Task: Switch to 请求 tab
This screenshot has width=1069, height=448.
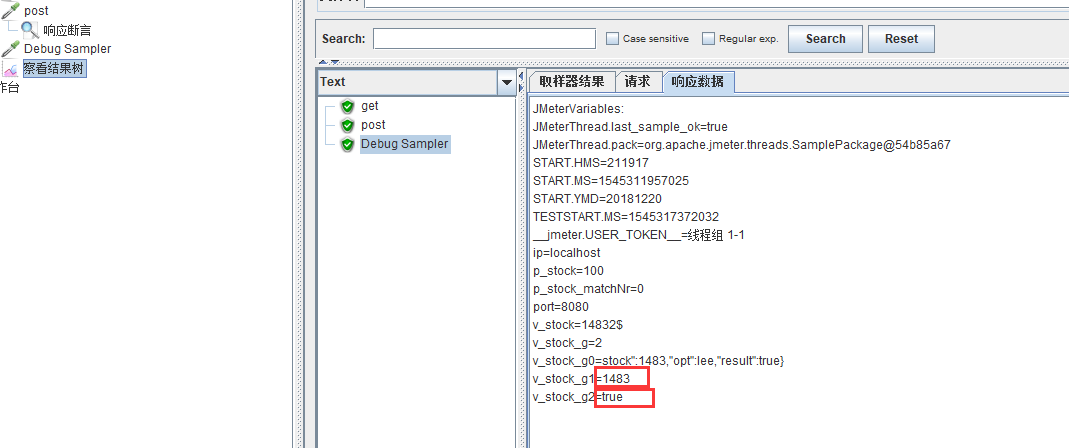Action: tap(638, 82)
